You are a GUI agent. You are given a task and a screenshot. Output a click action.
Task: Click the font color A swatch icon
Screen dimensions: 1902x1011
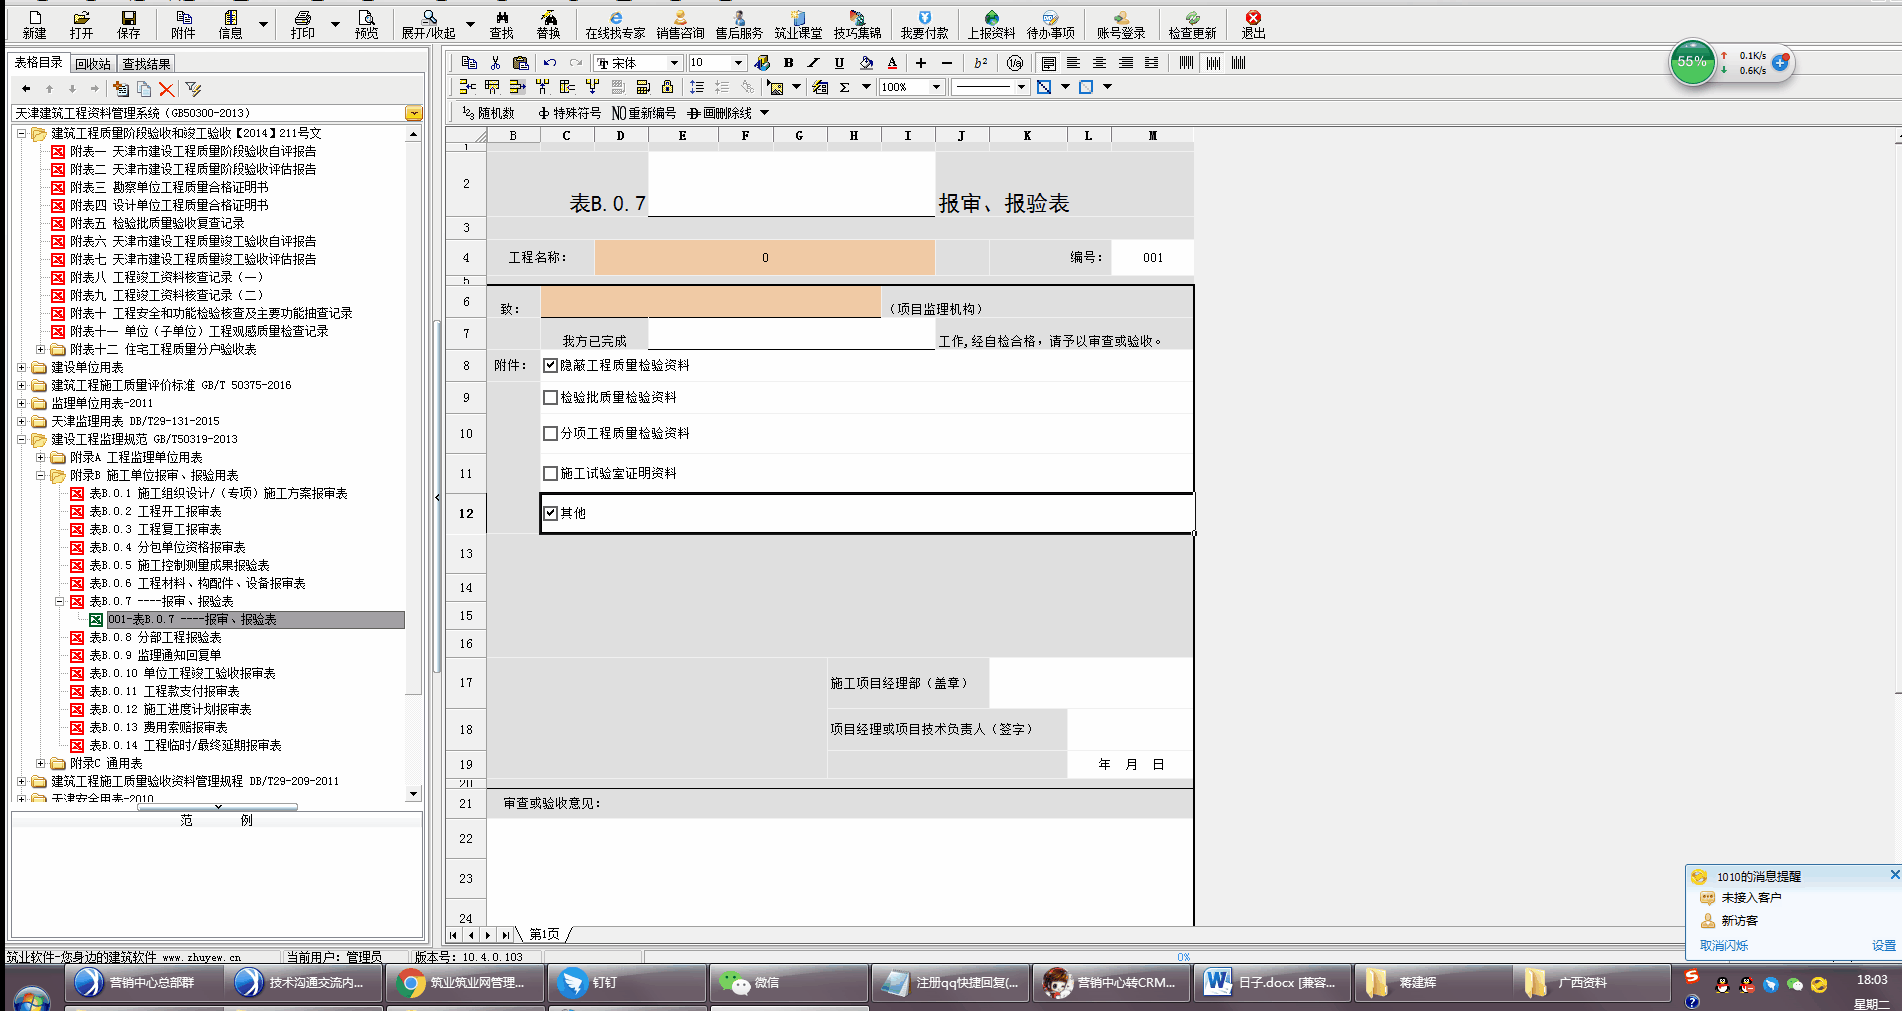click(893, 63)
